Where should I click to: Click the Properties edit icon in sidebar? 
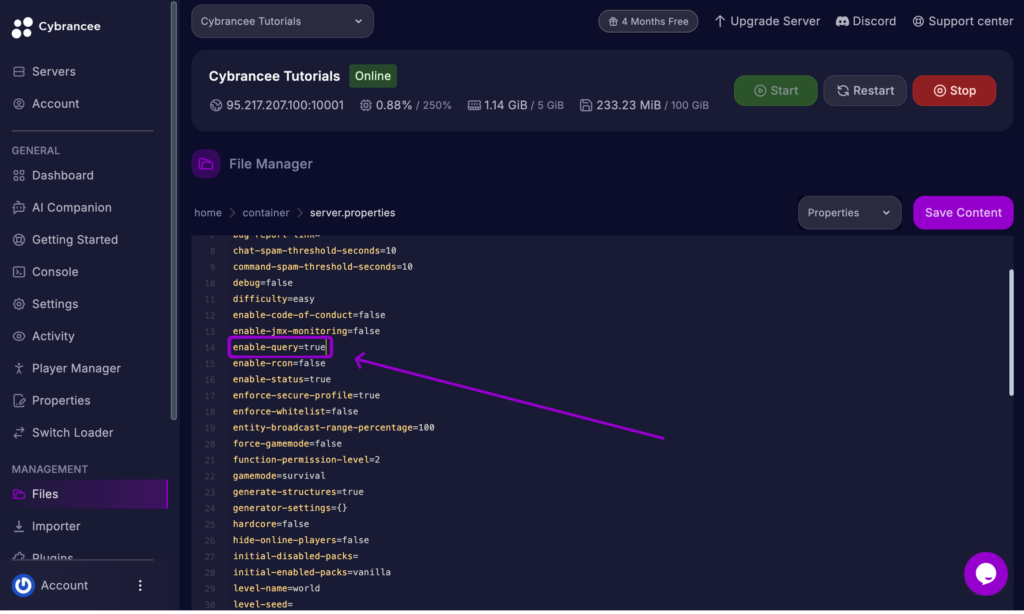click(x=19, y=400)
